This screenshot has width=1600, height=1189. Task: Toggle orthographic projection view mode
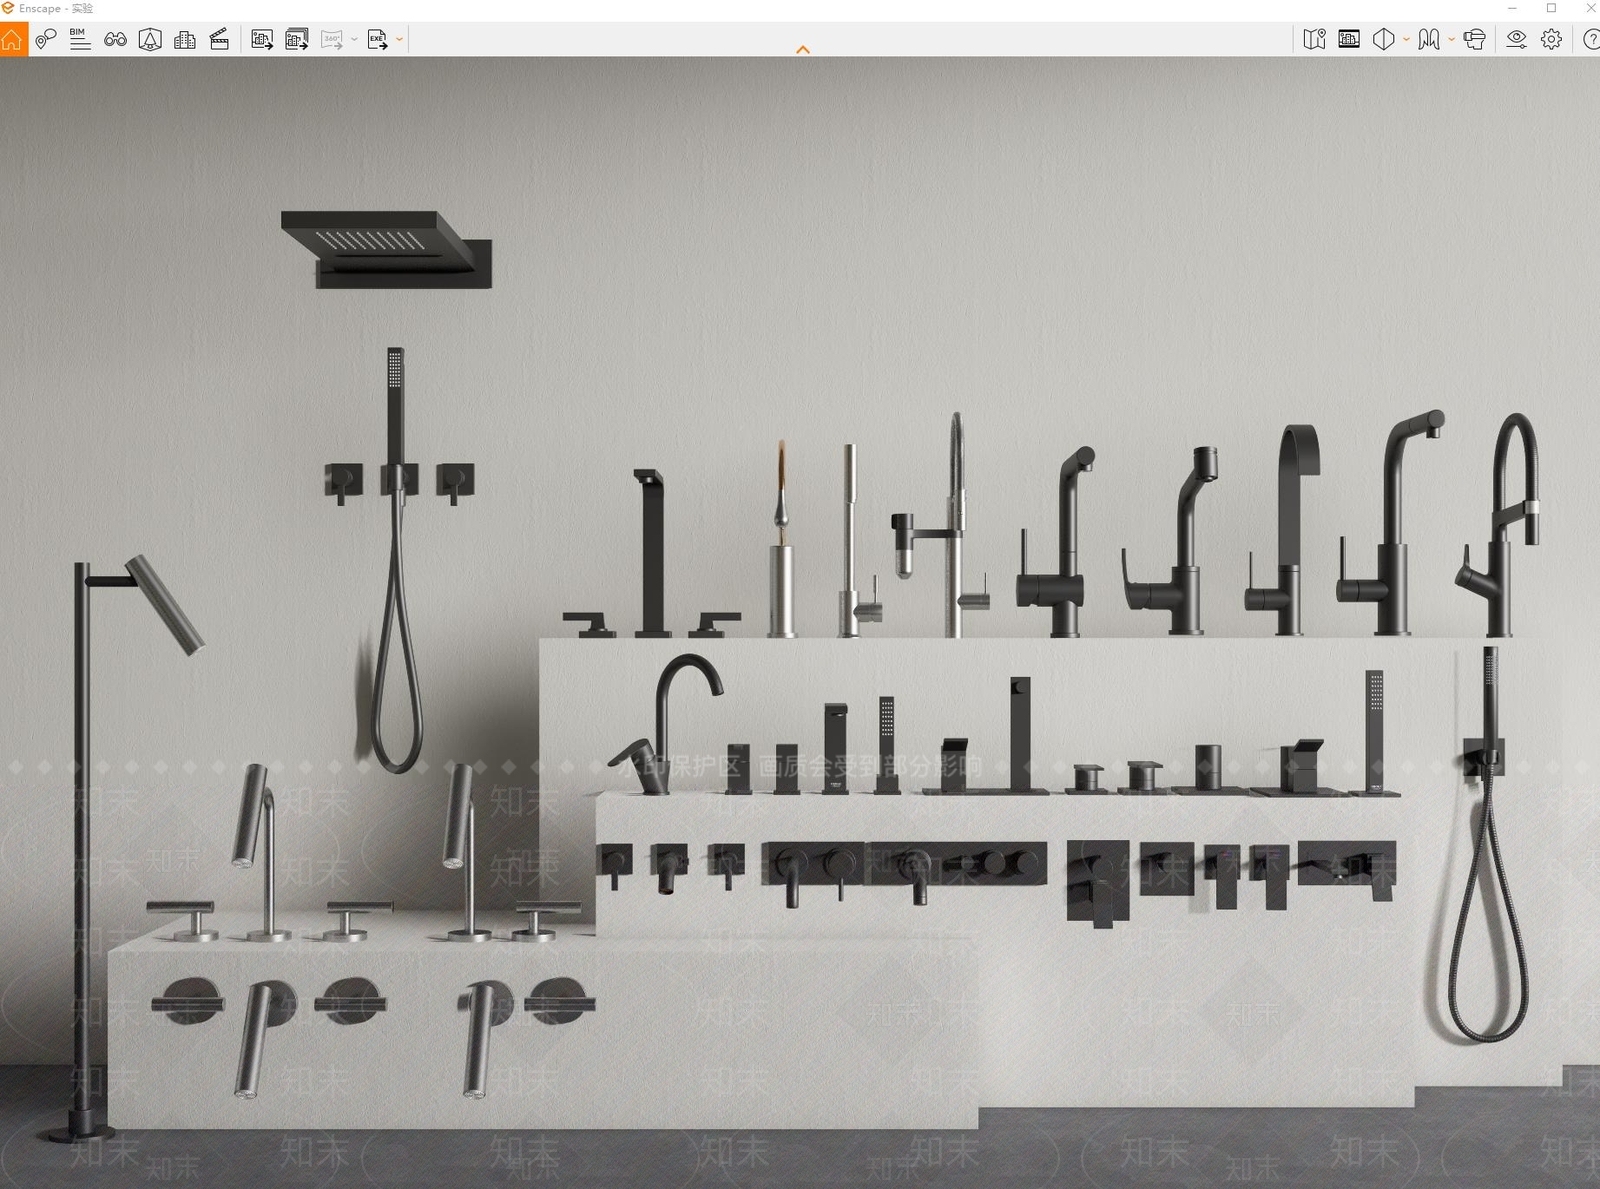click(1384, 39)
